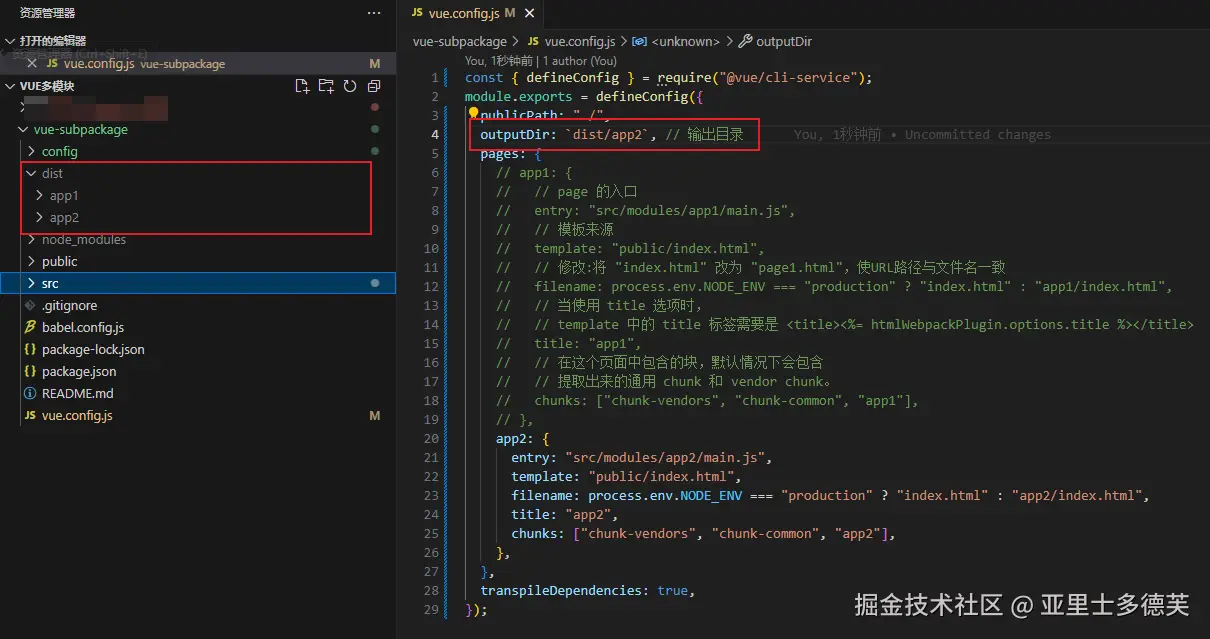
Task: Click the symbol icon before <unknown> breadcrumb
Action: tap(640, 41)
